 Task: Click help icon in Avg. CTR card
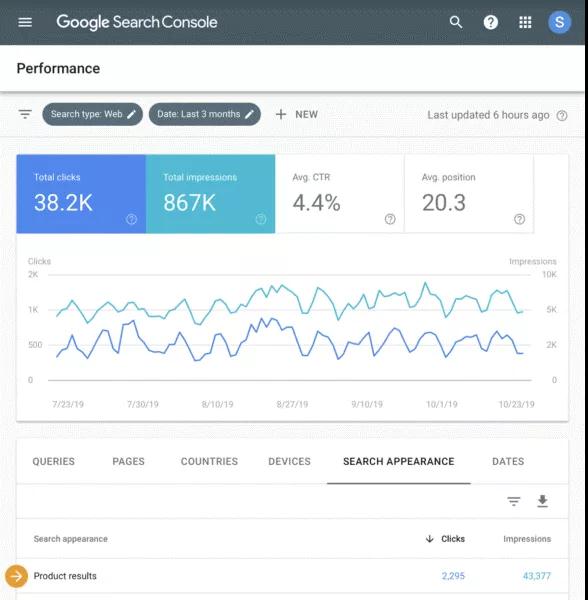(390, 219)
